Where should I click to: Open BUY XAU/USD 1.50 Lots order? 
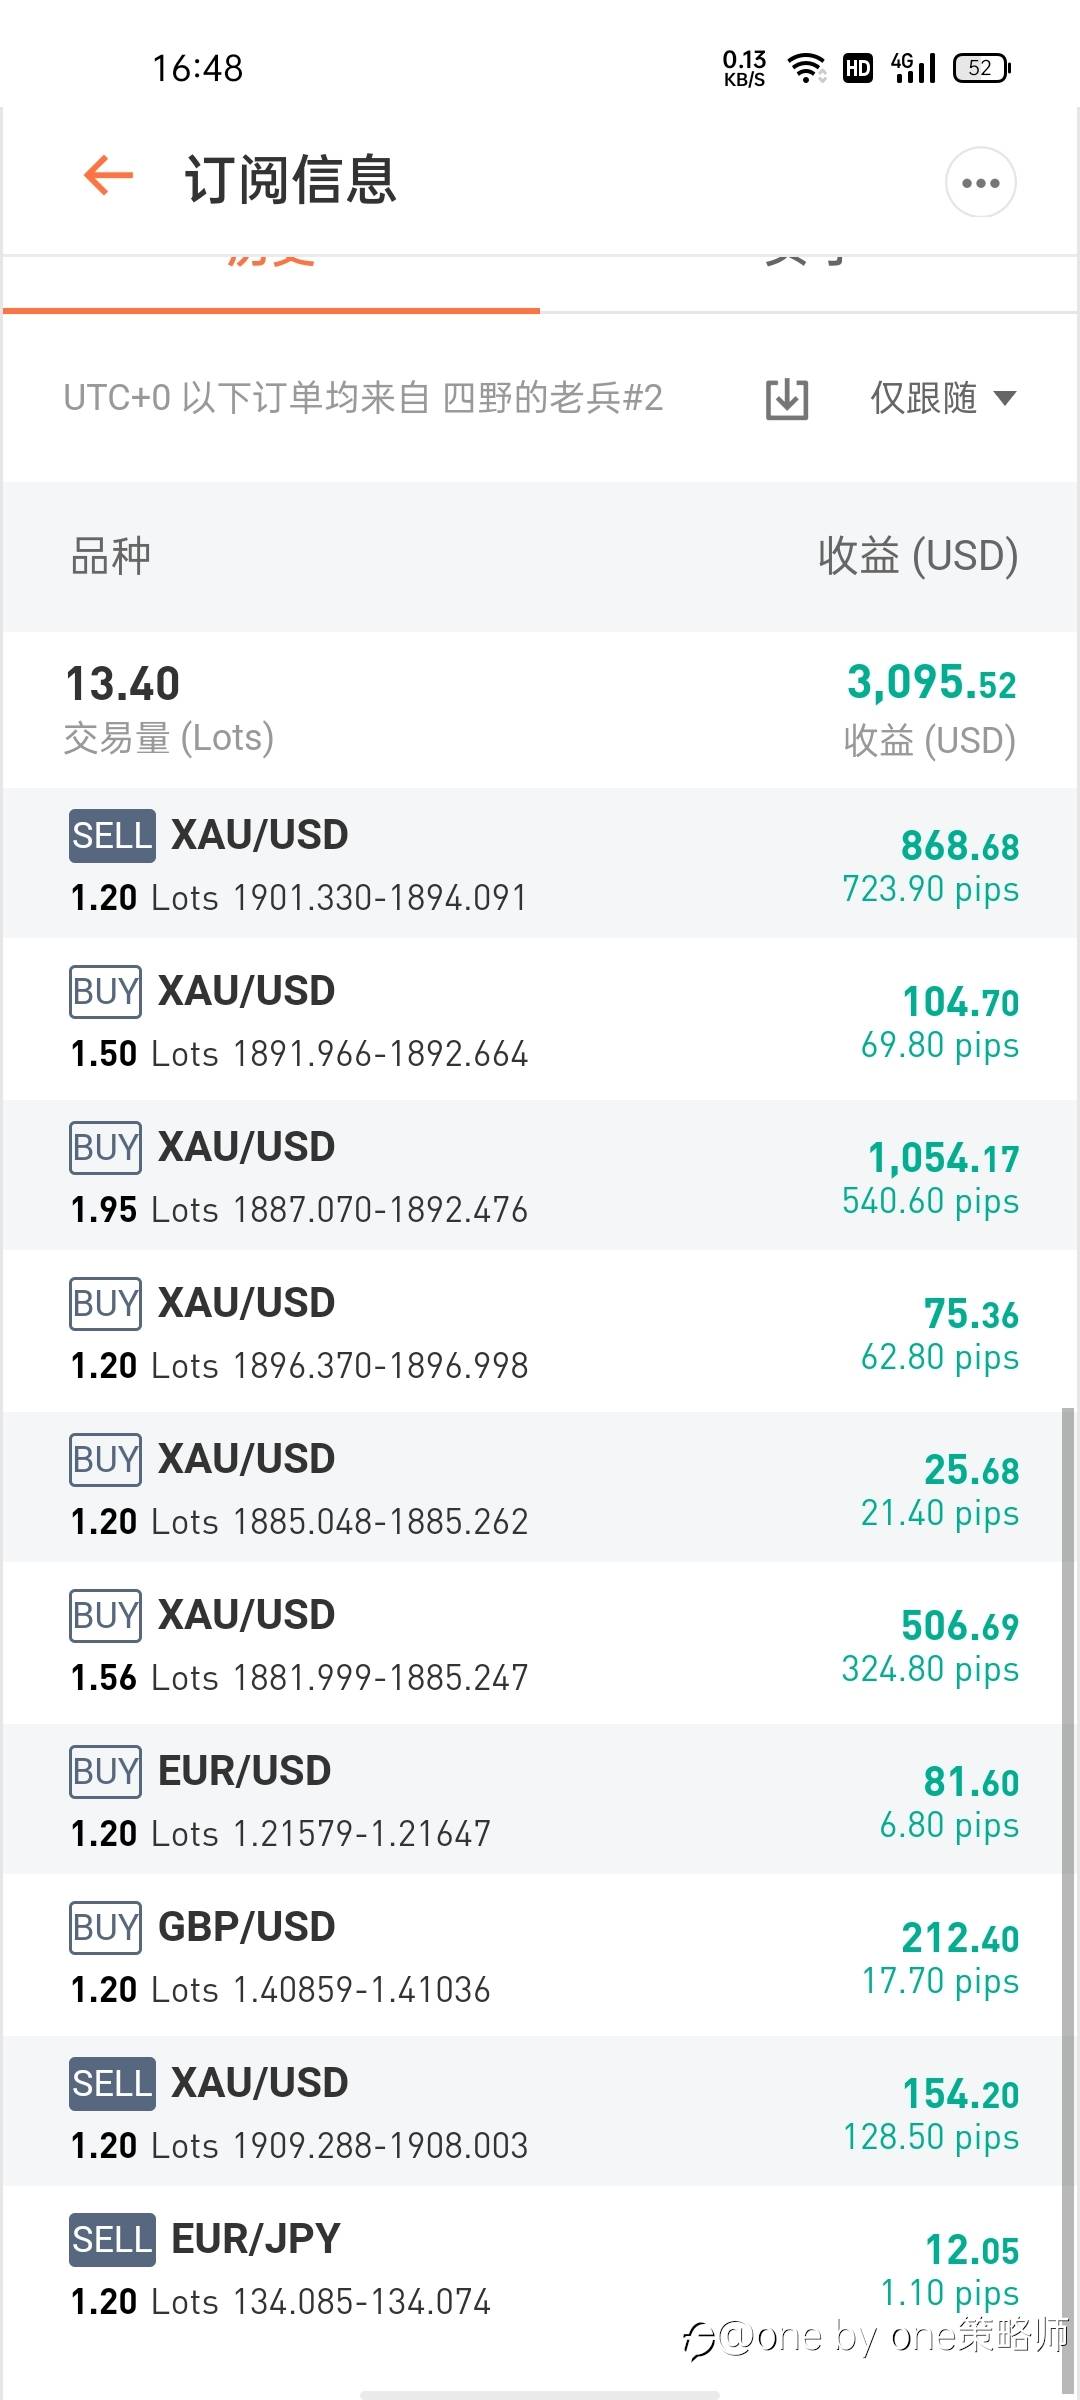click(540, 1020)
